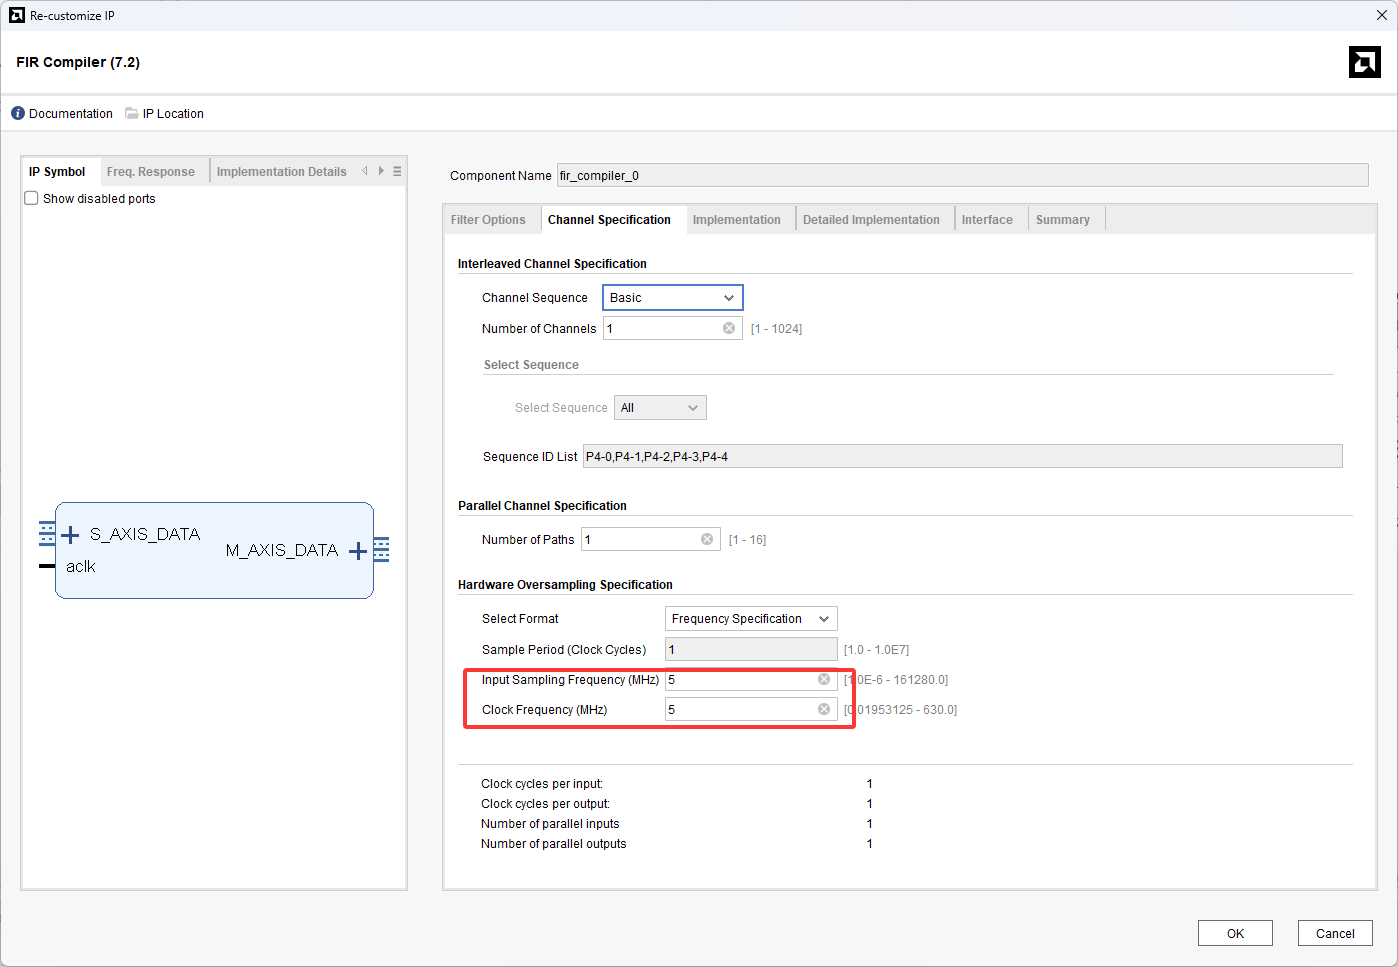1398x967 pixels.
Task: Open IP Location folder icon
Action: (x=131, y=114)
